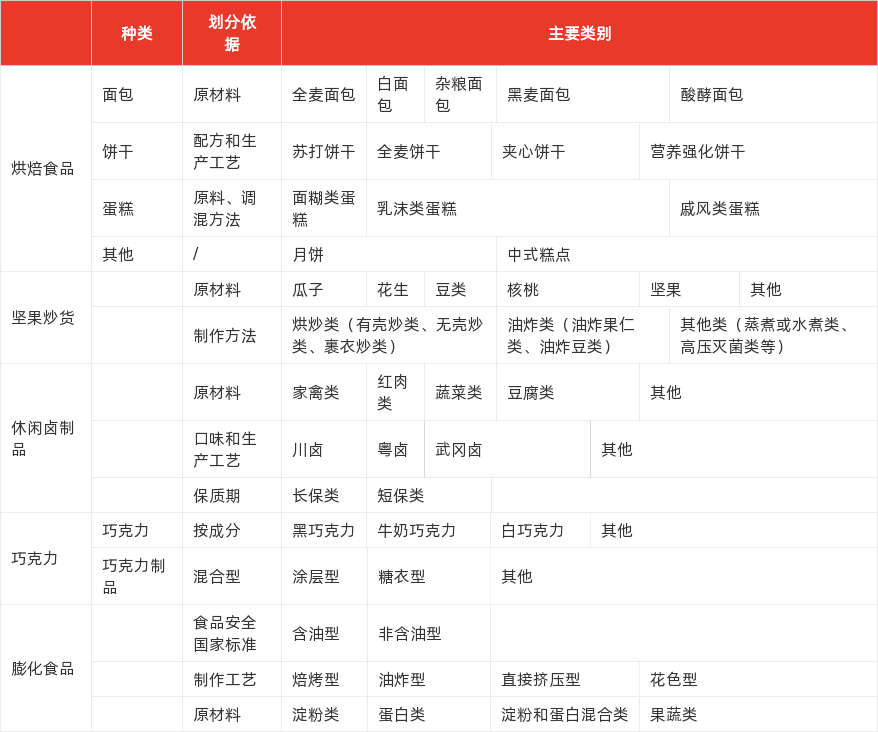Select the 杂粮面包 cell
Image resolution: width=878 pixels, height=732 pixels.
[460, 94]
